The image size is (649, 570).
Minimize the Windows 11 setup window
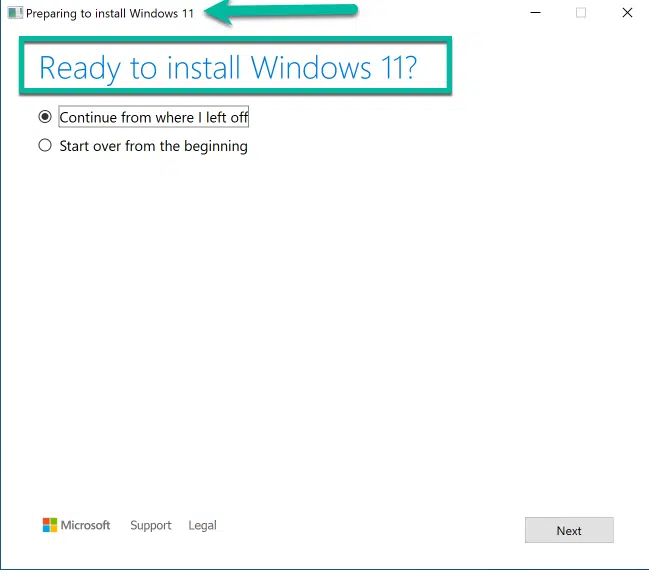(x=535, y=13)
